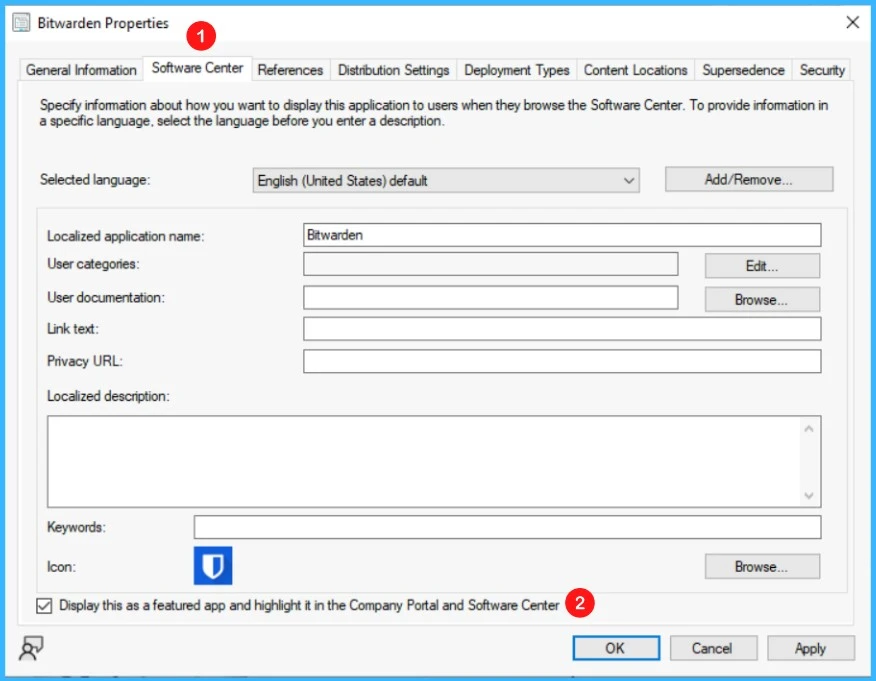The width and height of the screenshot is (876, 681).
Task: Click the Bitwarden shield icon preview
Action: [213, 565]
